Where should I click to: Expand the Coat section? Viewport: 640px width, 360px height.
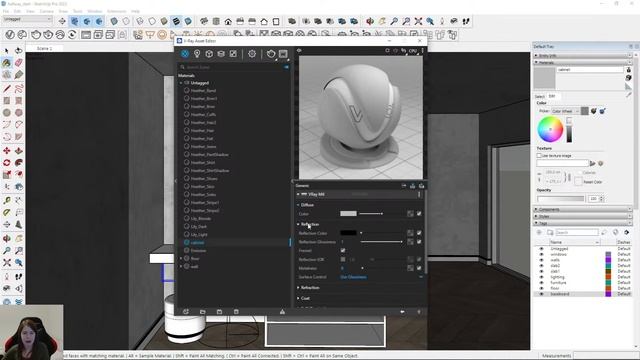298,298
